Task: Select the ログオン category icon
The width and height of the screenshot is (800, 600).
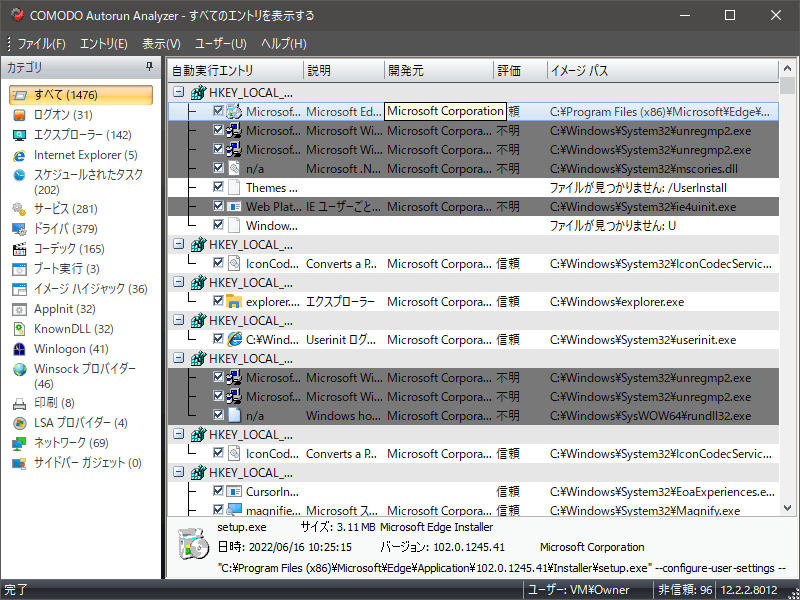Action: [x=19, y=115]
